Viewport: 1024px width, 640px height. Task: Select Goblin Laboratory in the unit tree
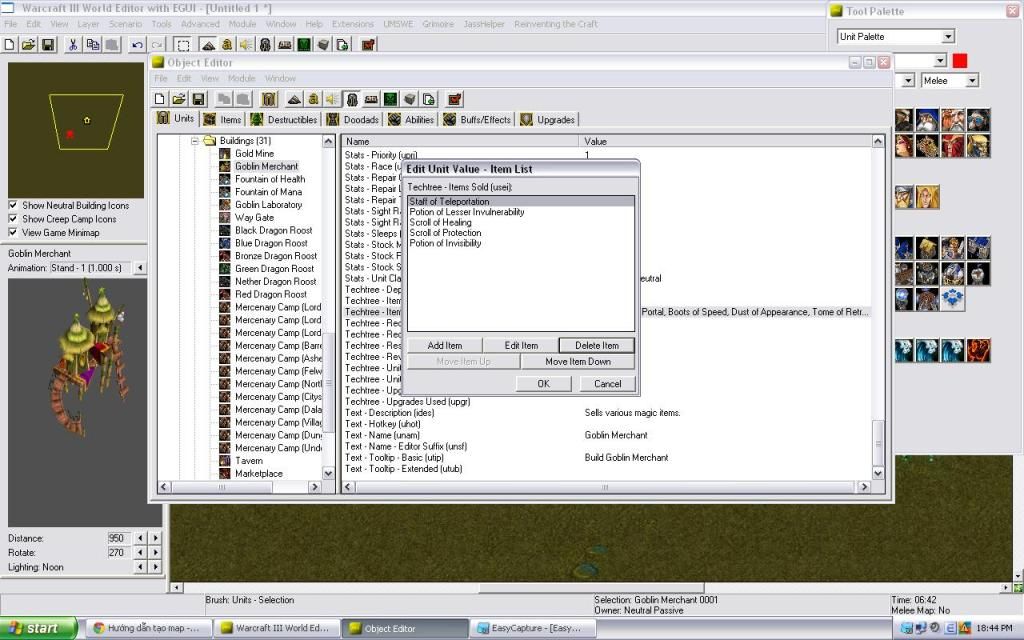click(268, 204)
